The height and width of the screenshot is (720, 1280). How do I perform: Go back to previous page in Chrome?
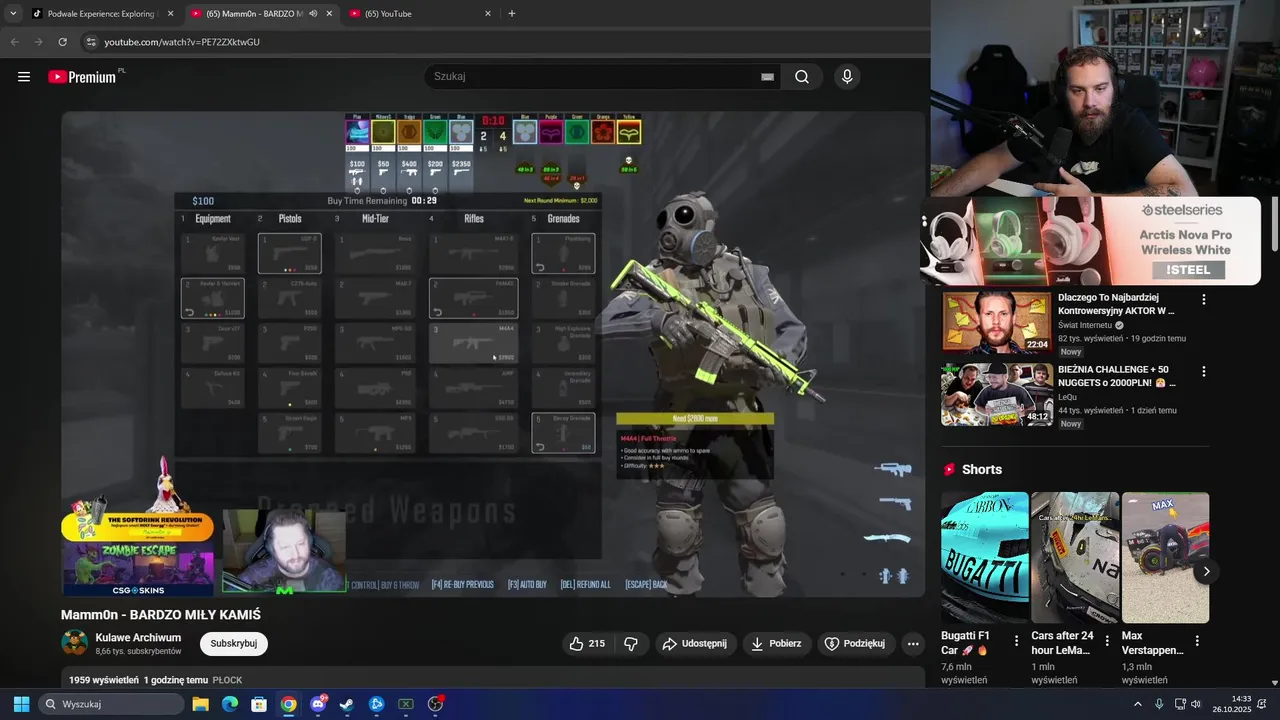coord(15,42)
